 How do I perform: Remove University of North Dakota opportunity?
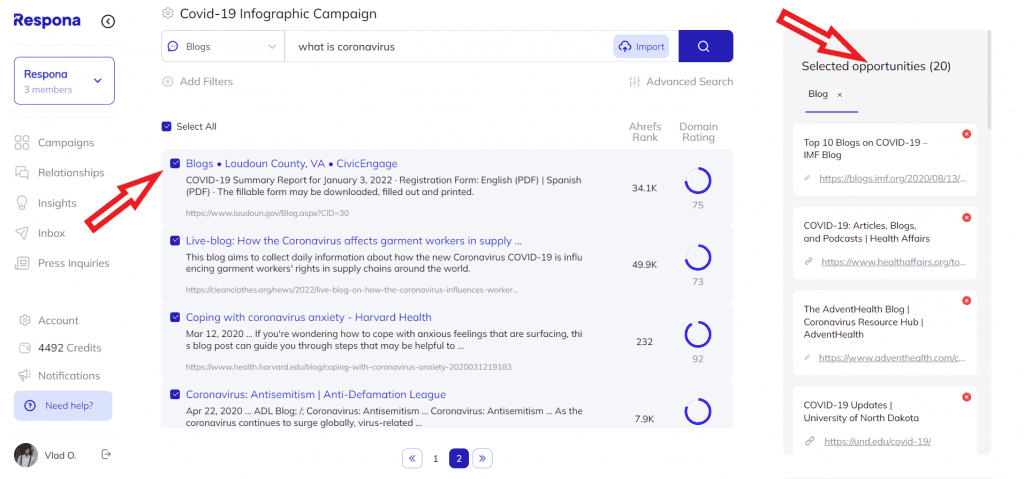(x=967, y=397)
